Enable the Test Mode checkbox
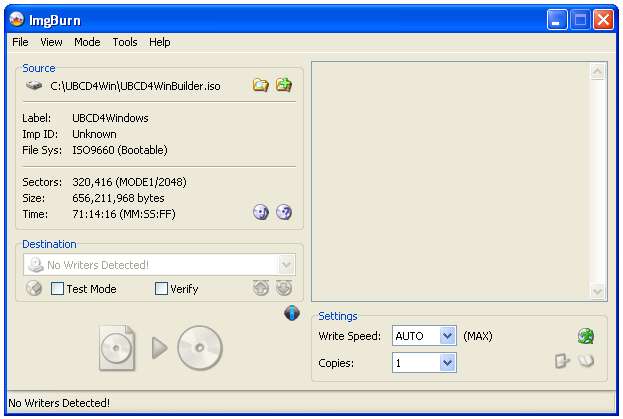Screen dimensions: 623x419 pos(57,289)
